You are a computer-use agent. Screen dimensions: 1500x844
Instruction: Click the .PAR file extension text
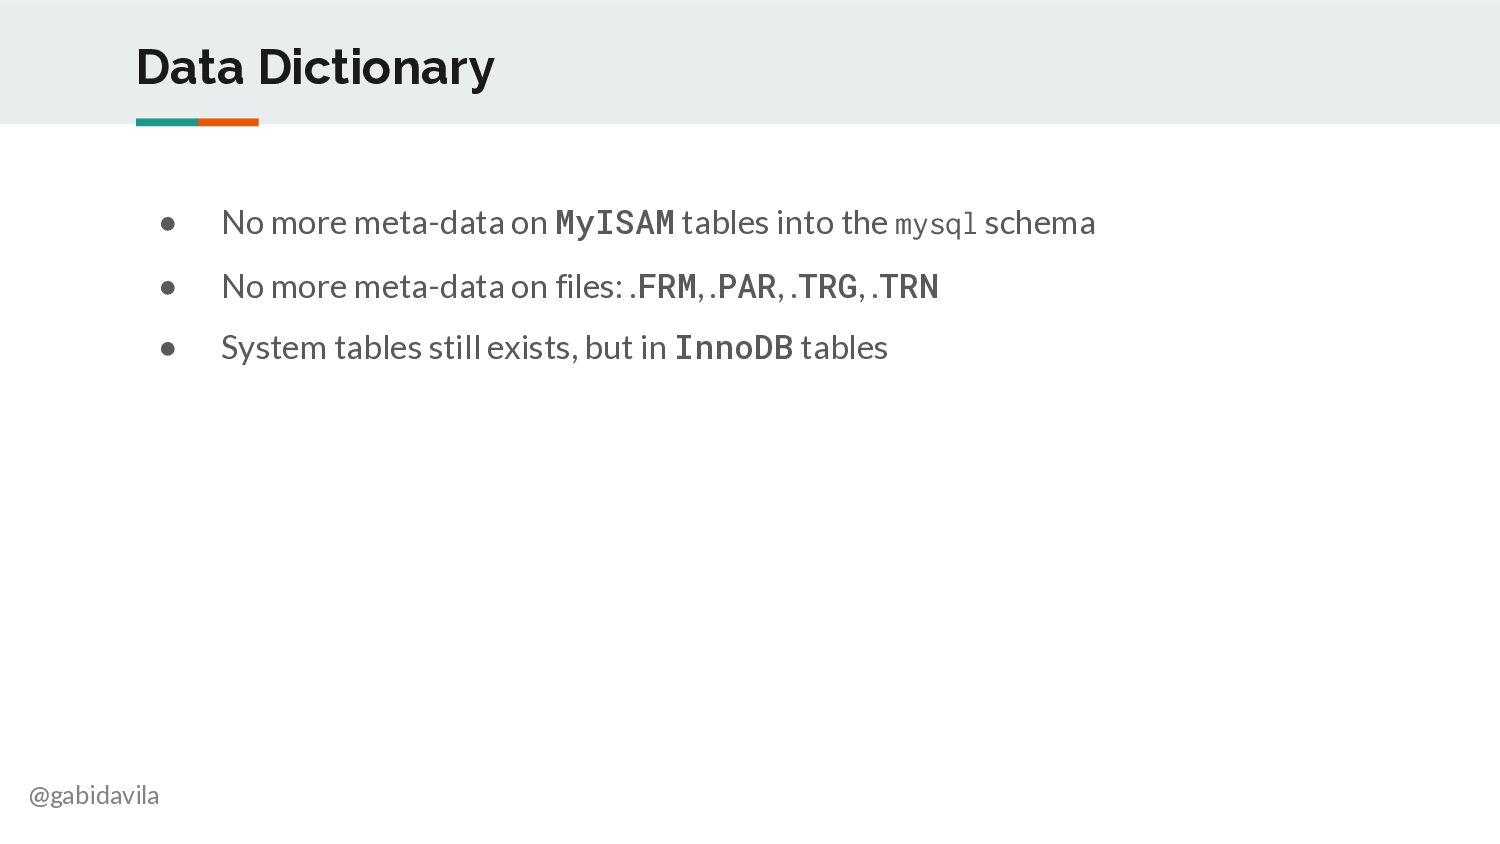[743, 287]
